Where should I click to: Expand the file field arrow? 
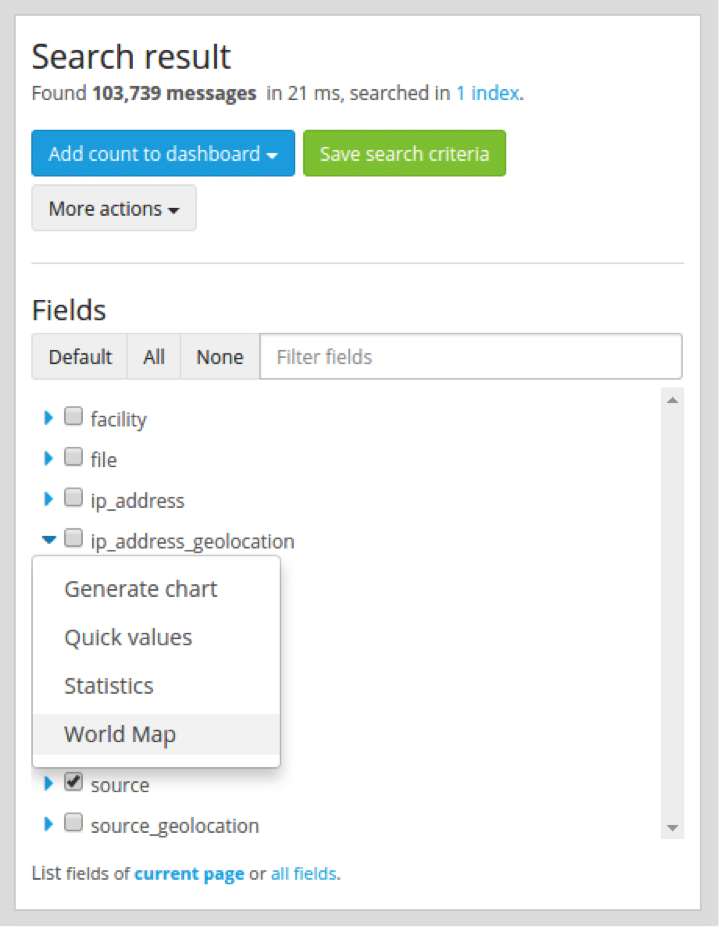(x=48, y=459)
